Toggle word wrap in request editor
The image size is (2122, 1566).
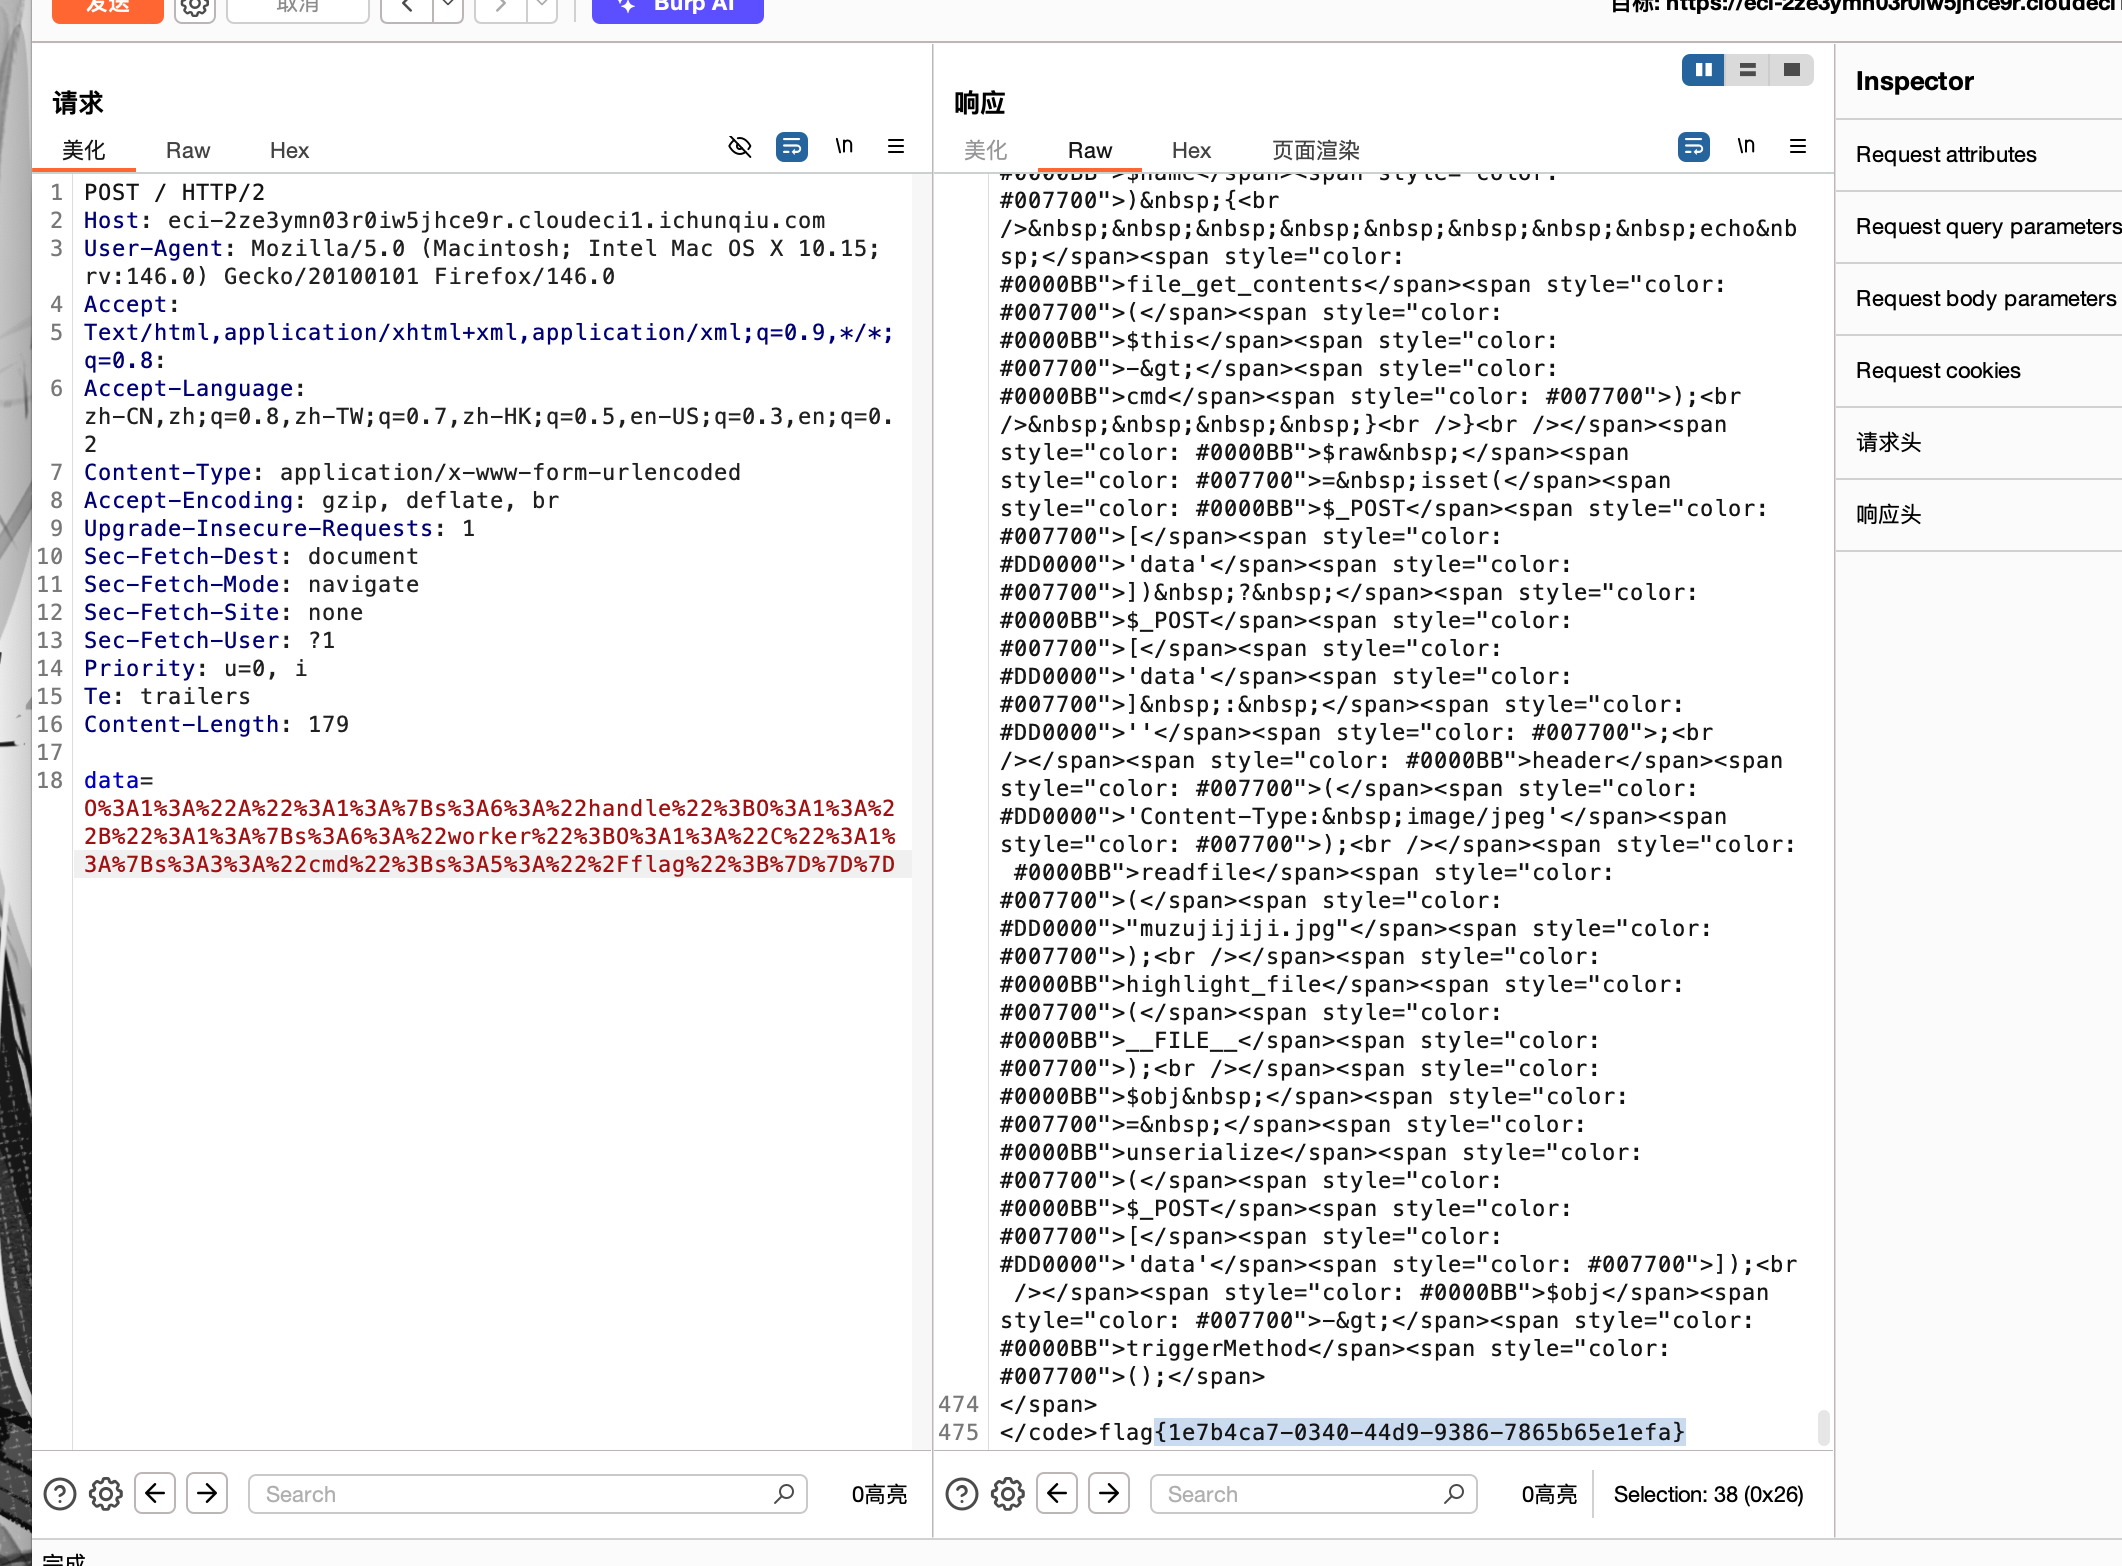[791, 147]
